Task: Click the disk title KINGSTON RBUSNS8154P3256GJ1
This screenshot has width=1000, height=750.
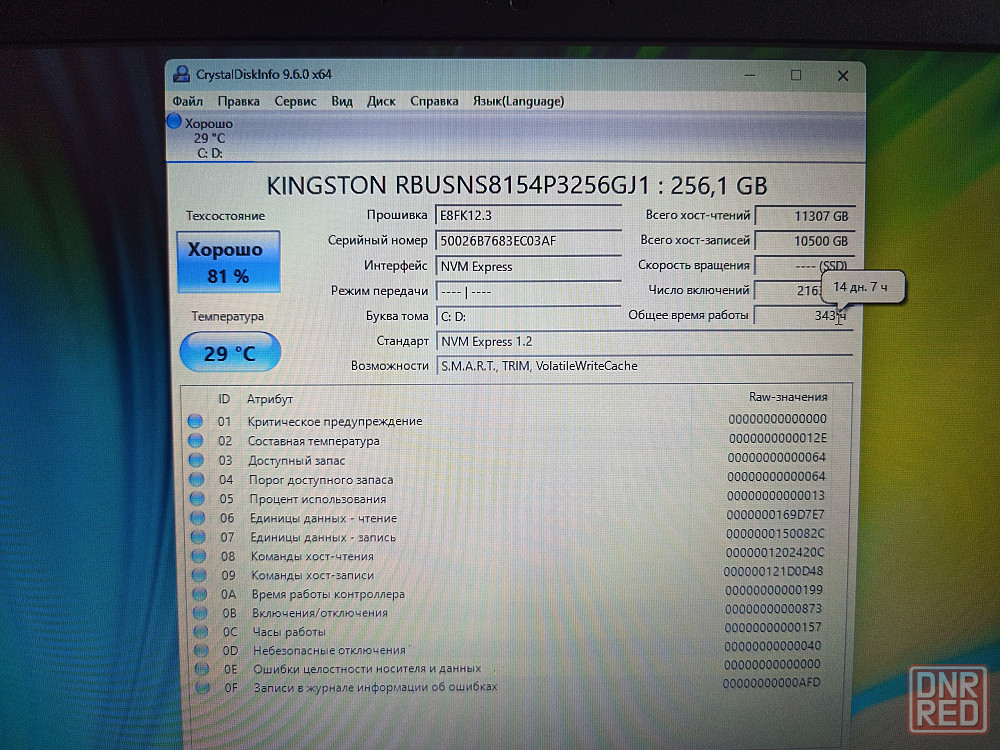Action: point(458,186)
